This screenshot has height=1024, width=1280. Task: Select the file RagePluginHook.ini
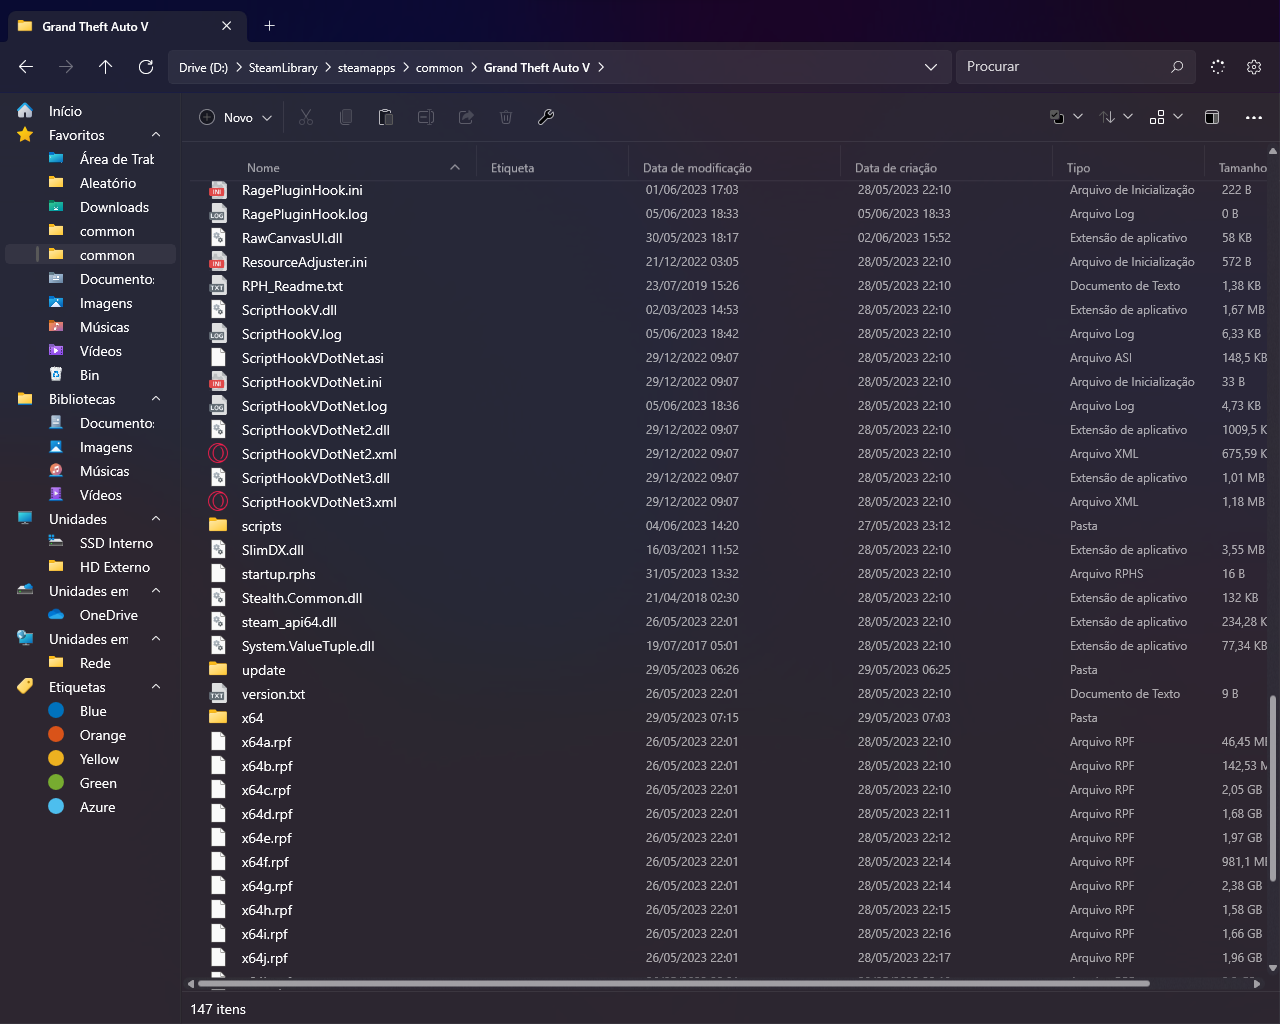(x=302, y=190)
